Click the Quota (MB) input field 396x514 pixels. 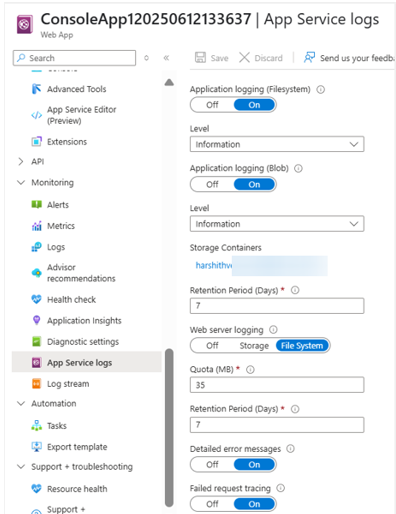tap(277, 385)
